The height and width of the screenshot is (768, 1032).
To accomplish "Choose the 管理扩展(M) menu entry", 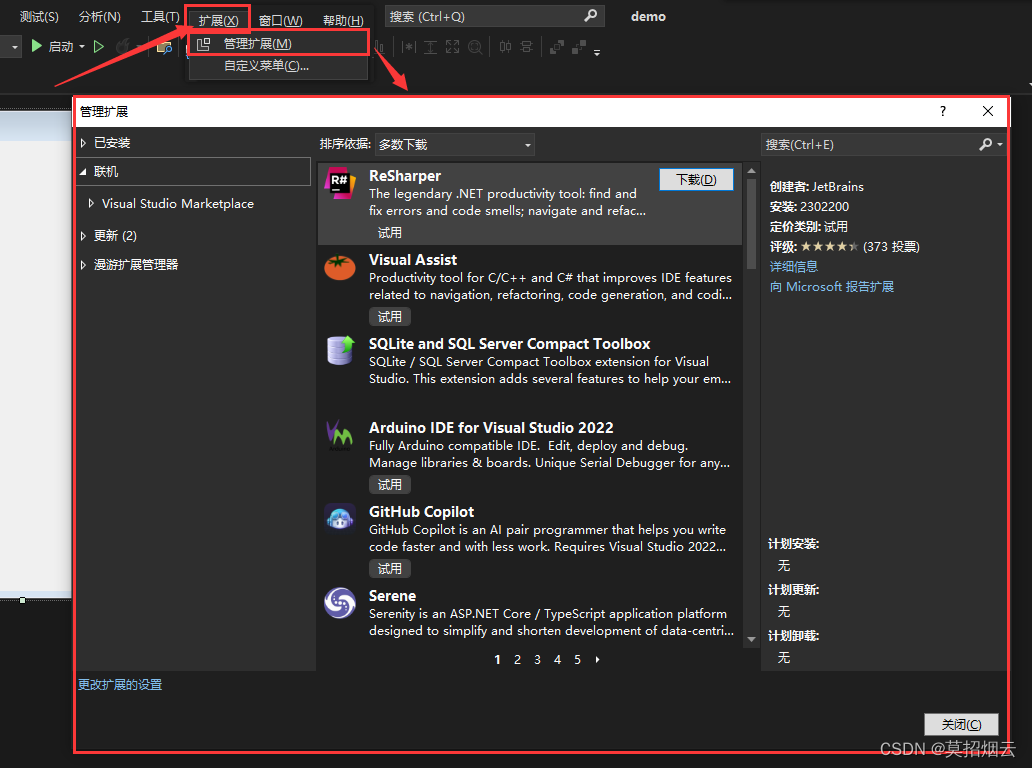I will [278, 44].
